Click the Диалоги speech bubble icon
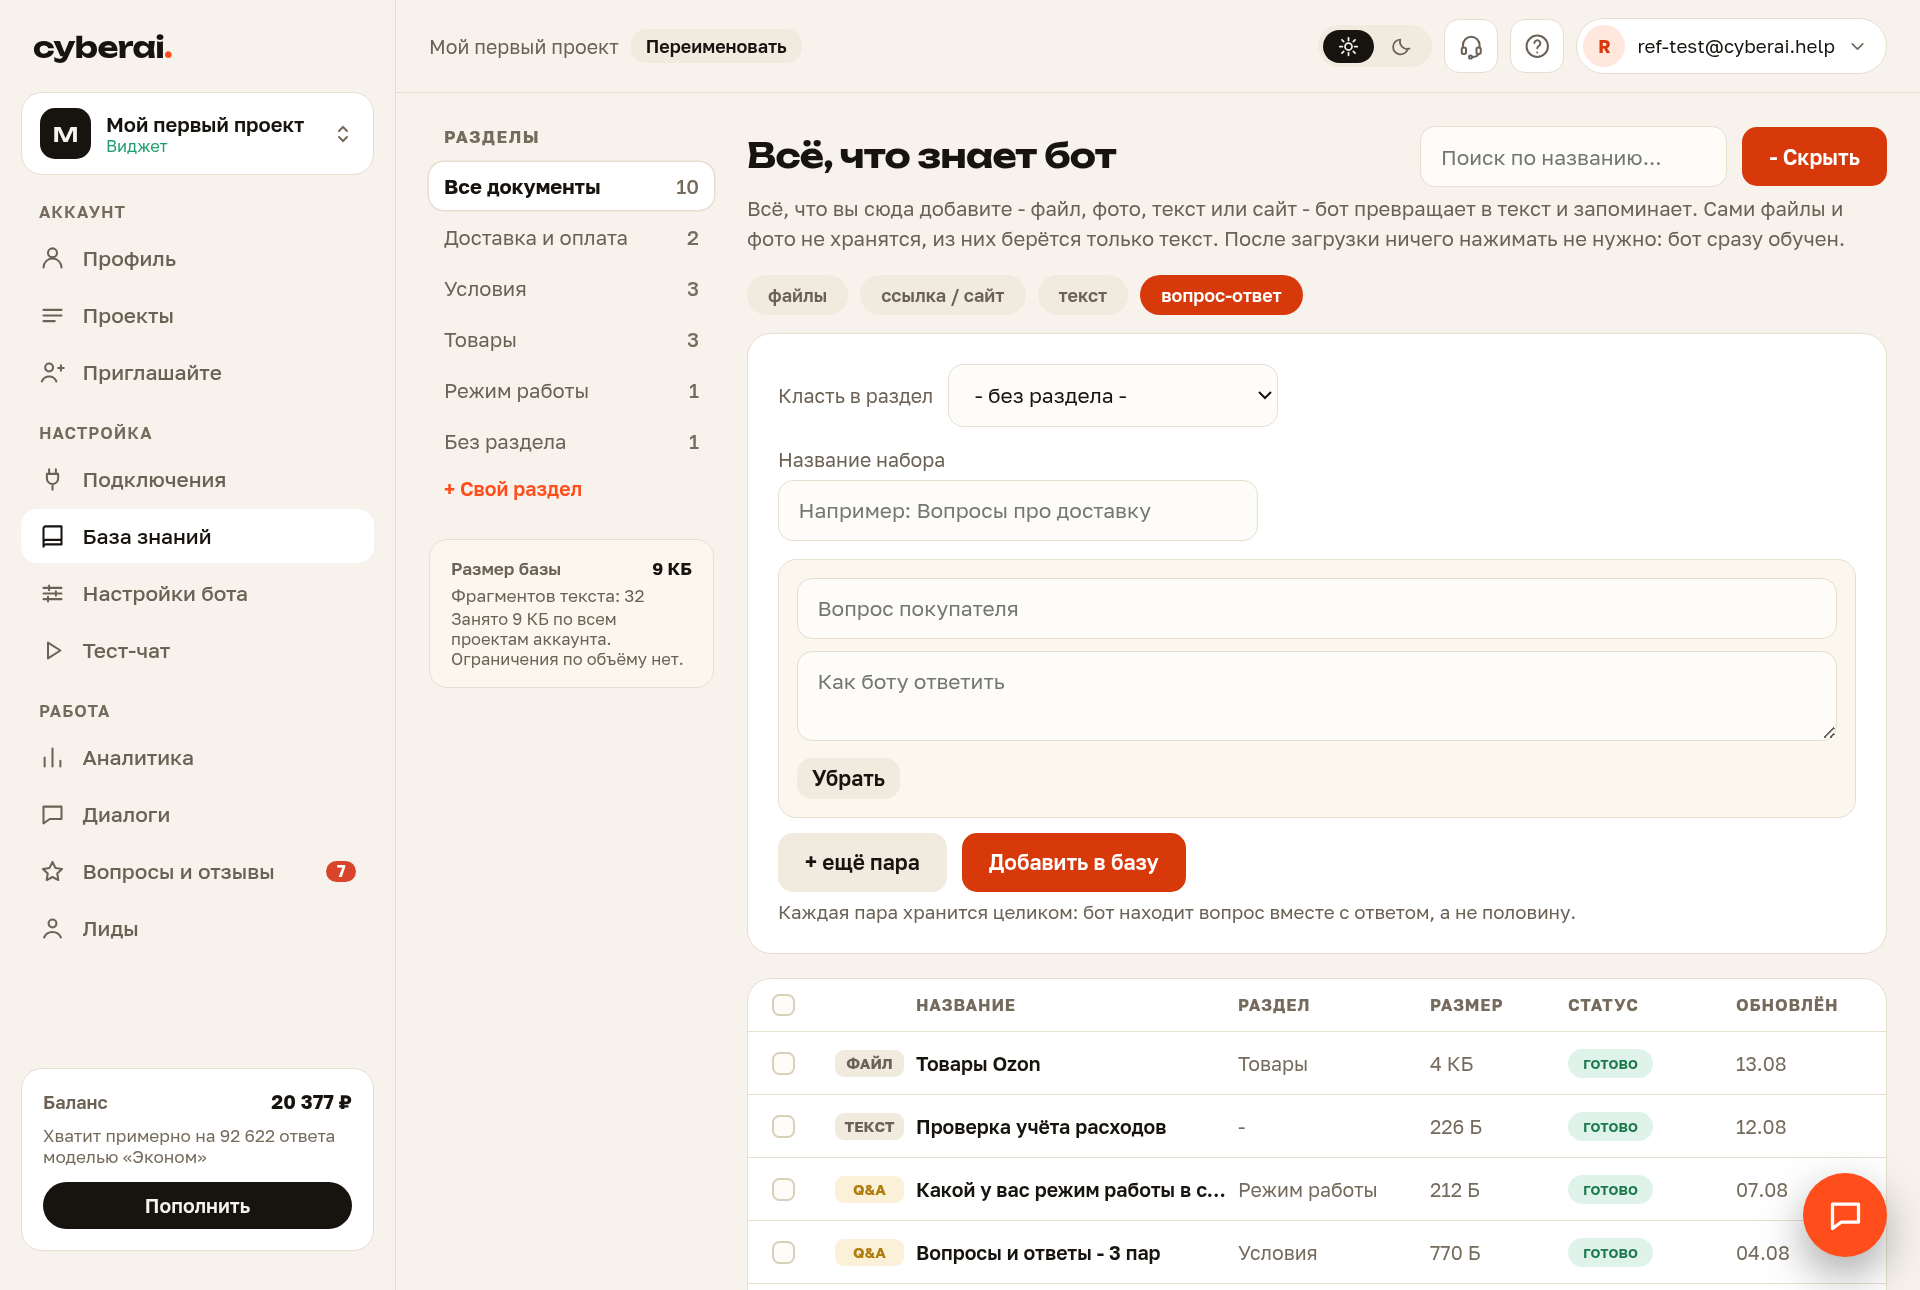The image size is (1920, 1290). tap(53, 815)
